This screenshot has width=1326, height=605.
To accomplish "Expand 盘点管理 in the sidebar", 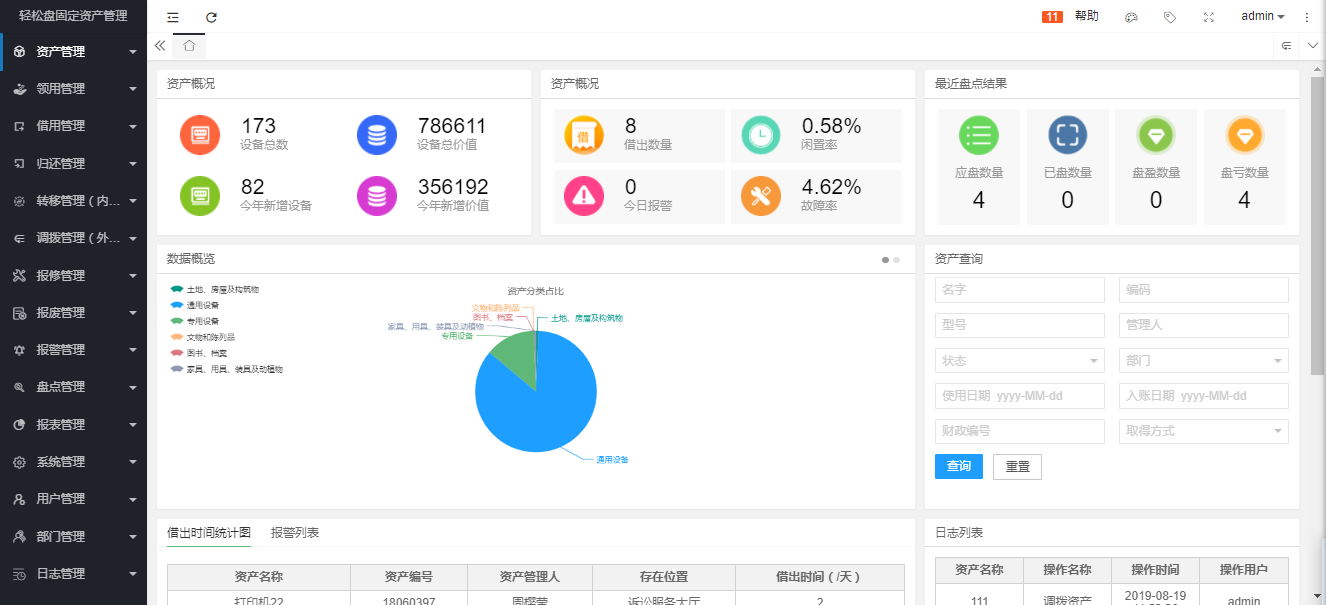I will click(x=73, y=387).
